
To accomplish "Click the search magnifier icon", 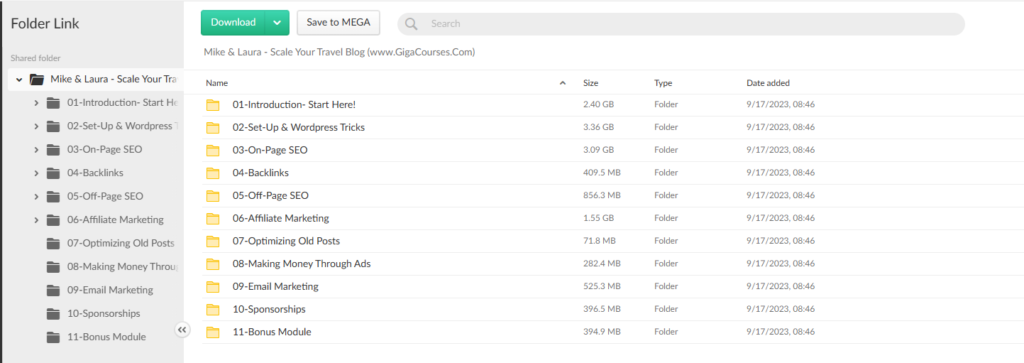I will click(x=411, y=24).
